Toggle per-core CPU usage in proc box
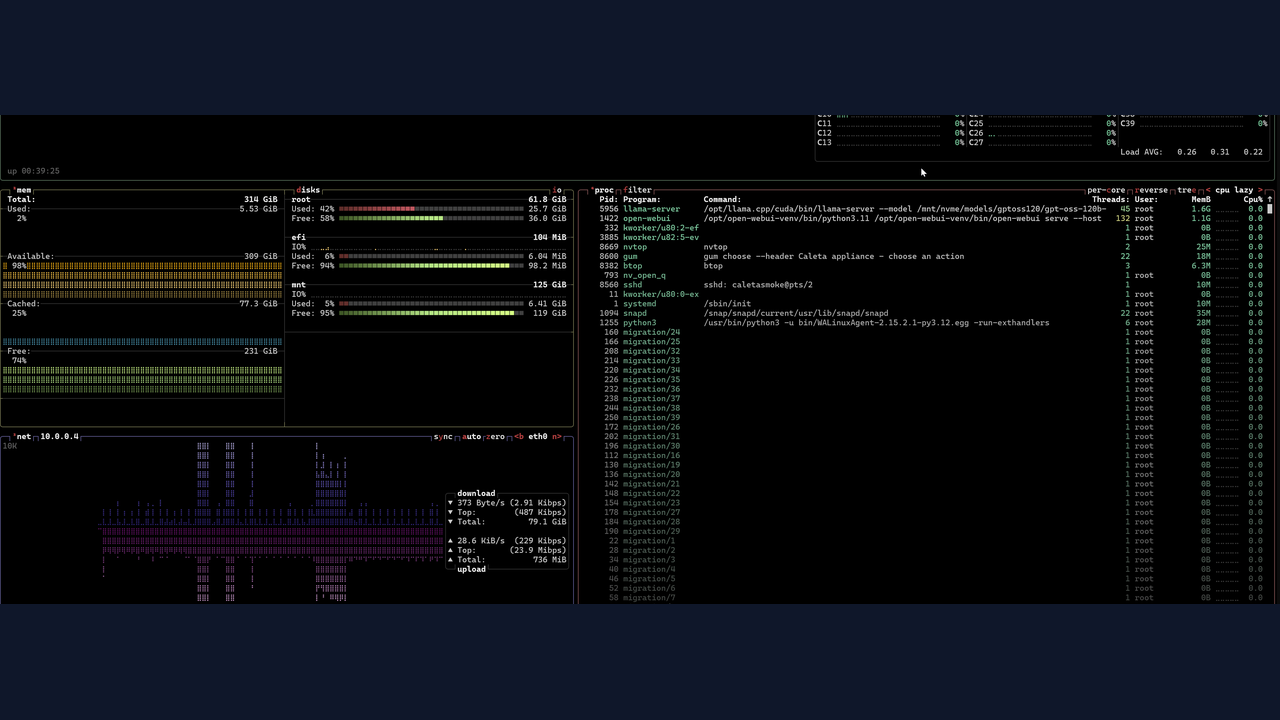Image resolution: width=1280 pixels, height=720 pixels. tap(1107, 190)
